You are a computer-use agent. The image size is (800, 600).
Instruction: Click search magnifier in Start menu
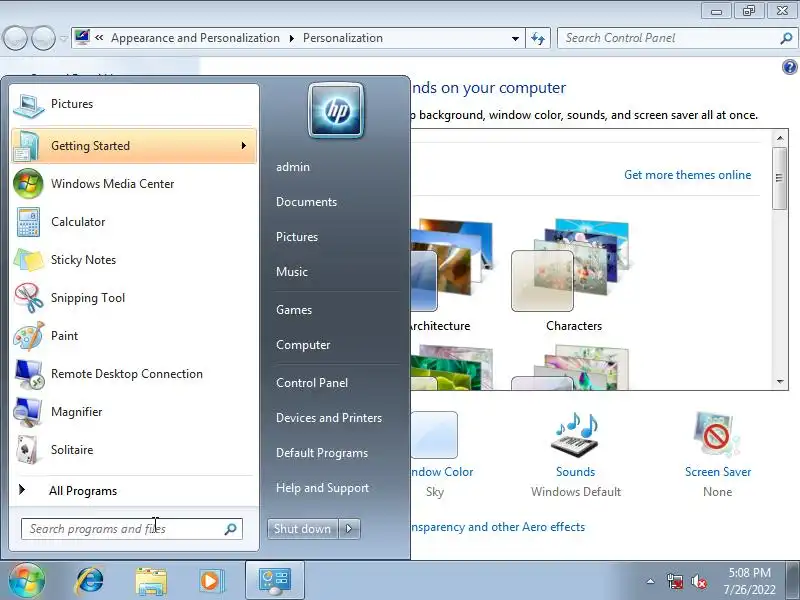[x=231, y=529]
